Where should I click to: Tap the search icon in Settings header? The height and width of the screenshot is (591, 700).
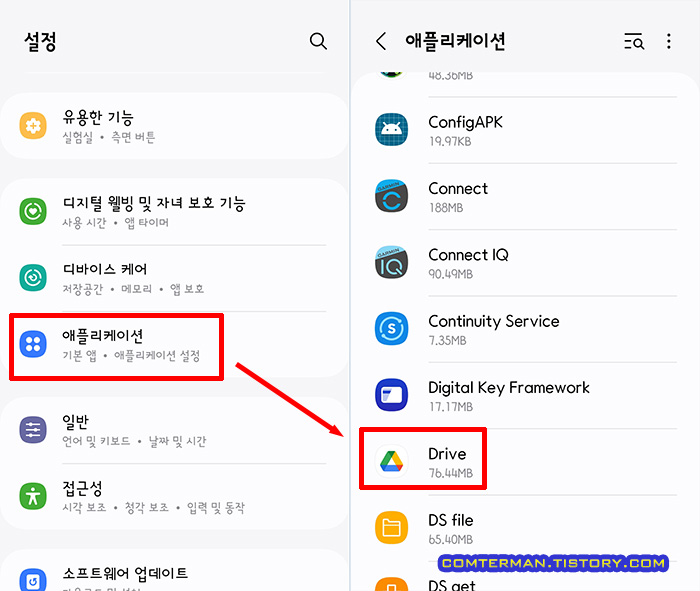(x=318, y=41)
